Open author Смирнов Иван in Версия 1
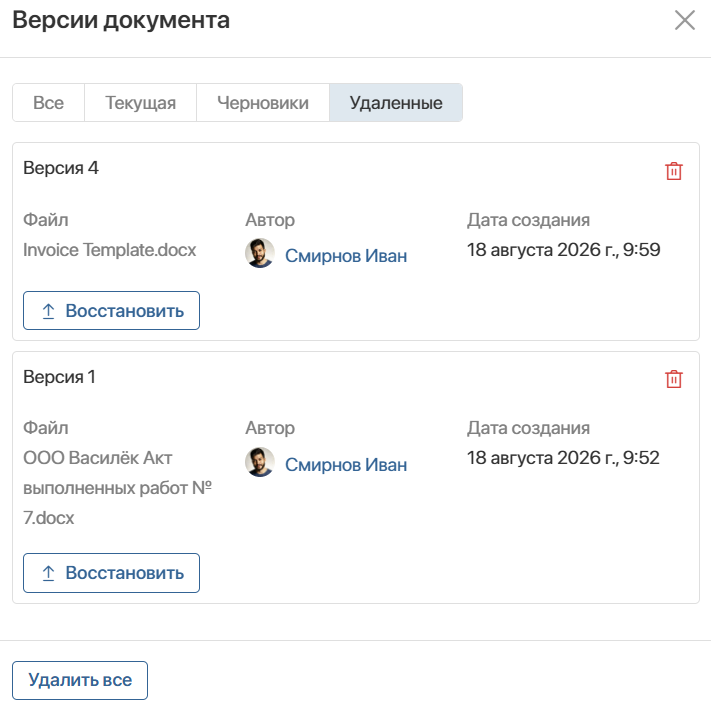 click(346, 465)
